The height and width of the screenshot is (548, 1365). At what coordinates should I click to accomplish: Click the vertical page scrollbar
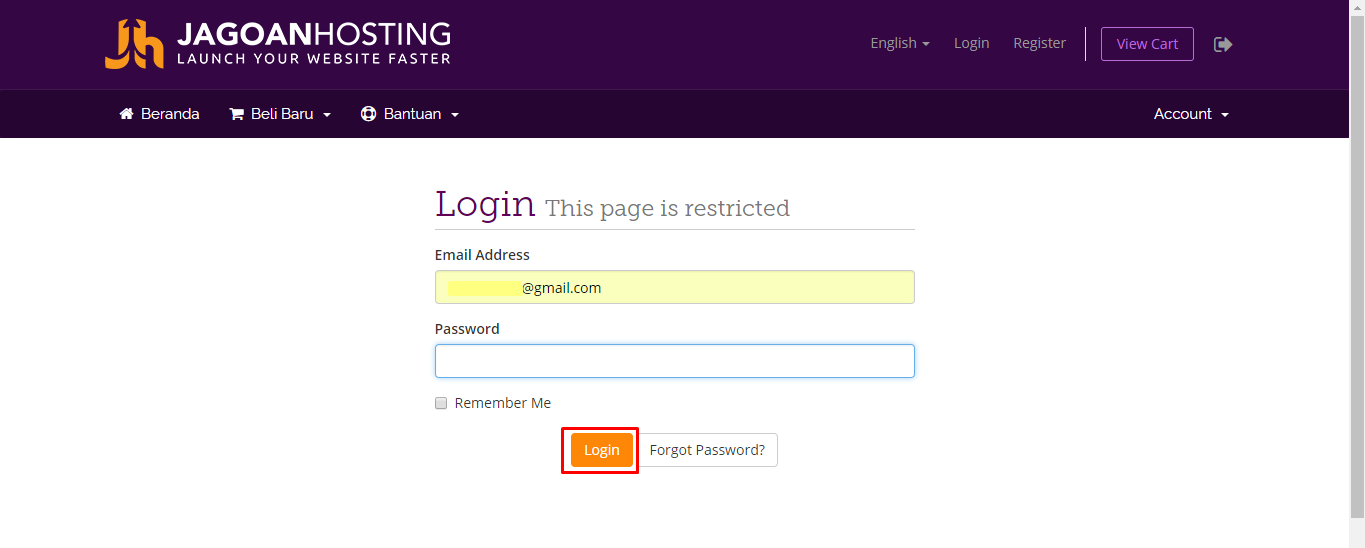click(x=1357, y=274)
